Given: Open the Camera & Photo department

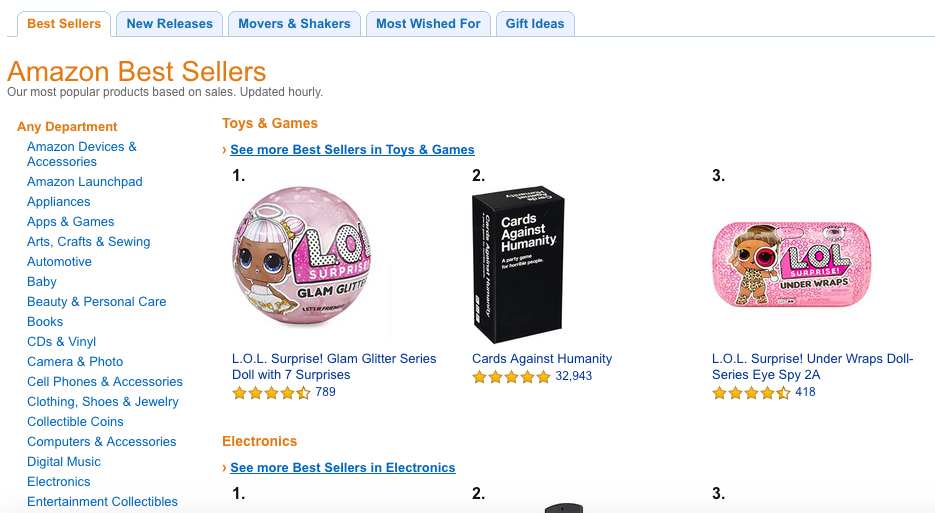Looking at the screenshot, I should pos(75,362).
